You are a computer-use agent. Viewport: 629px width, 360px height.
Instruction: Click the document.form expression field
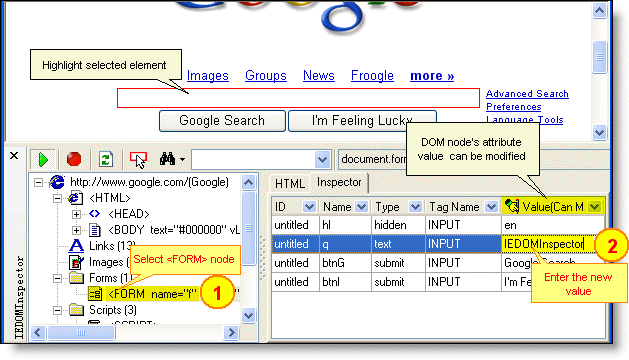click(x=373, y=159)
